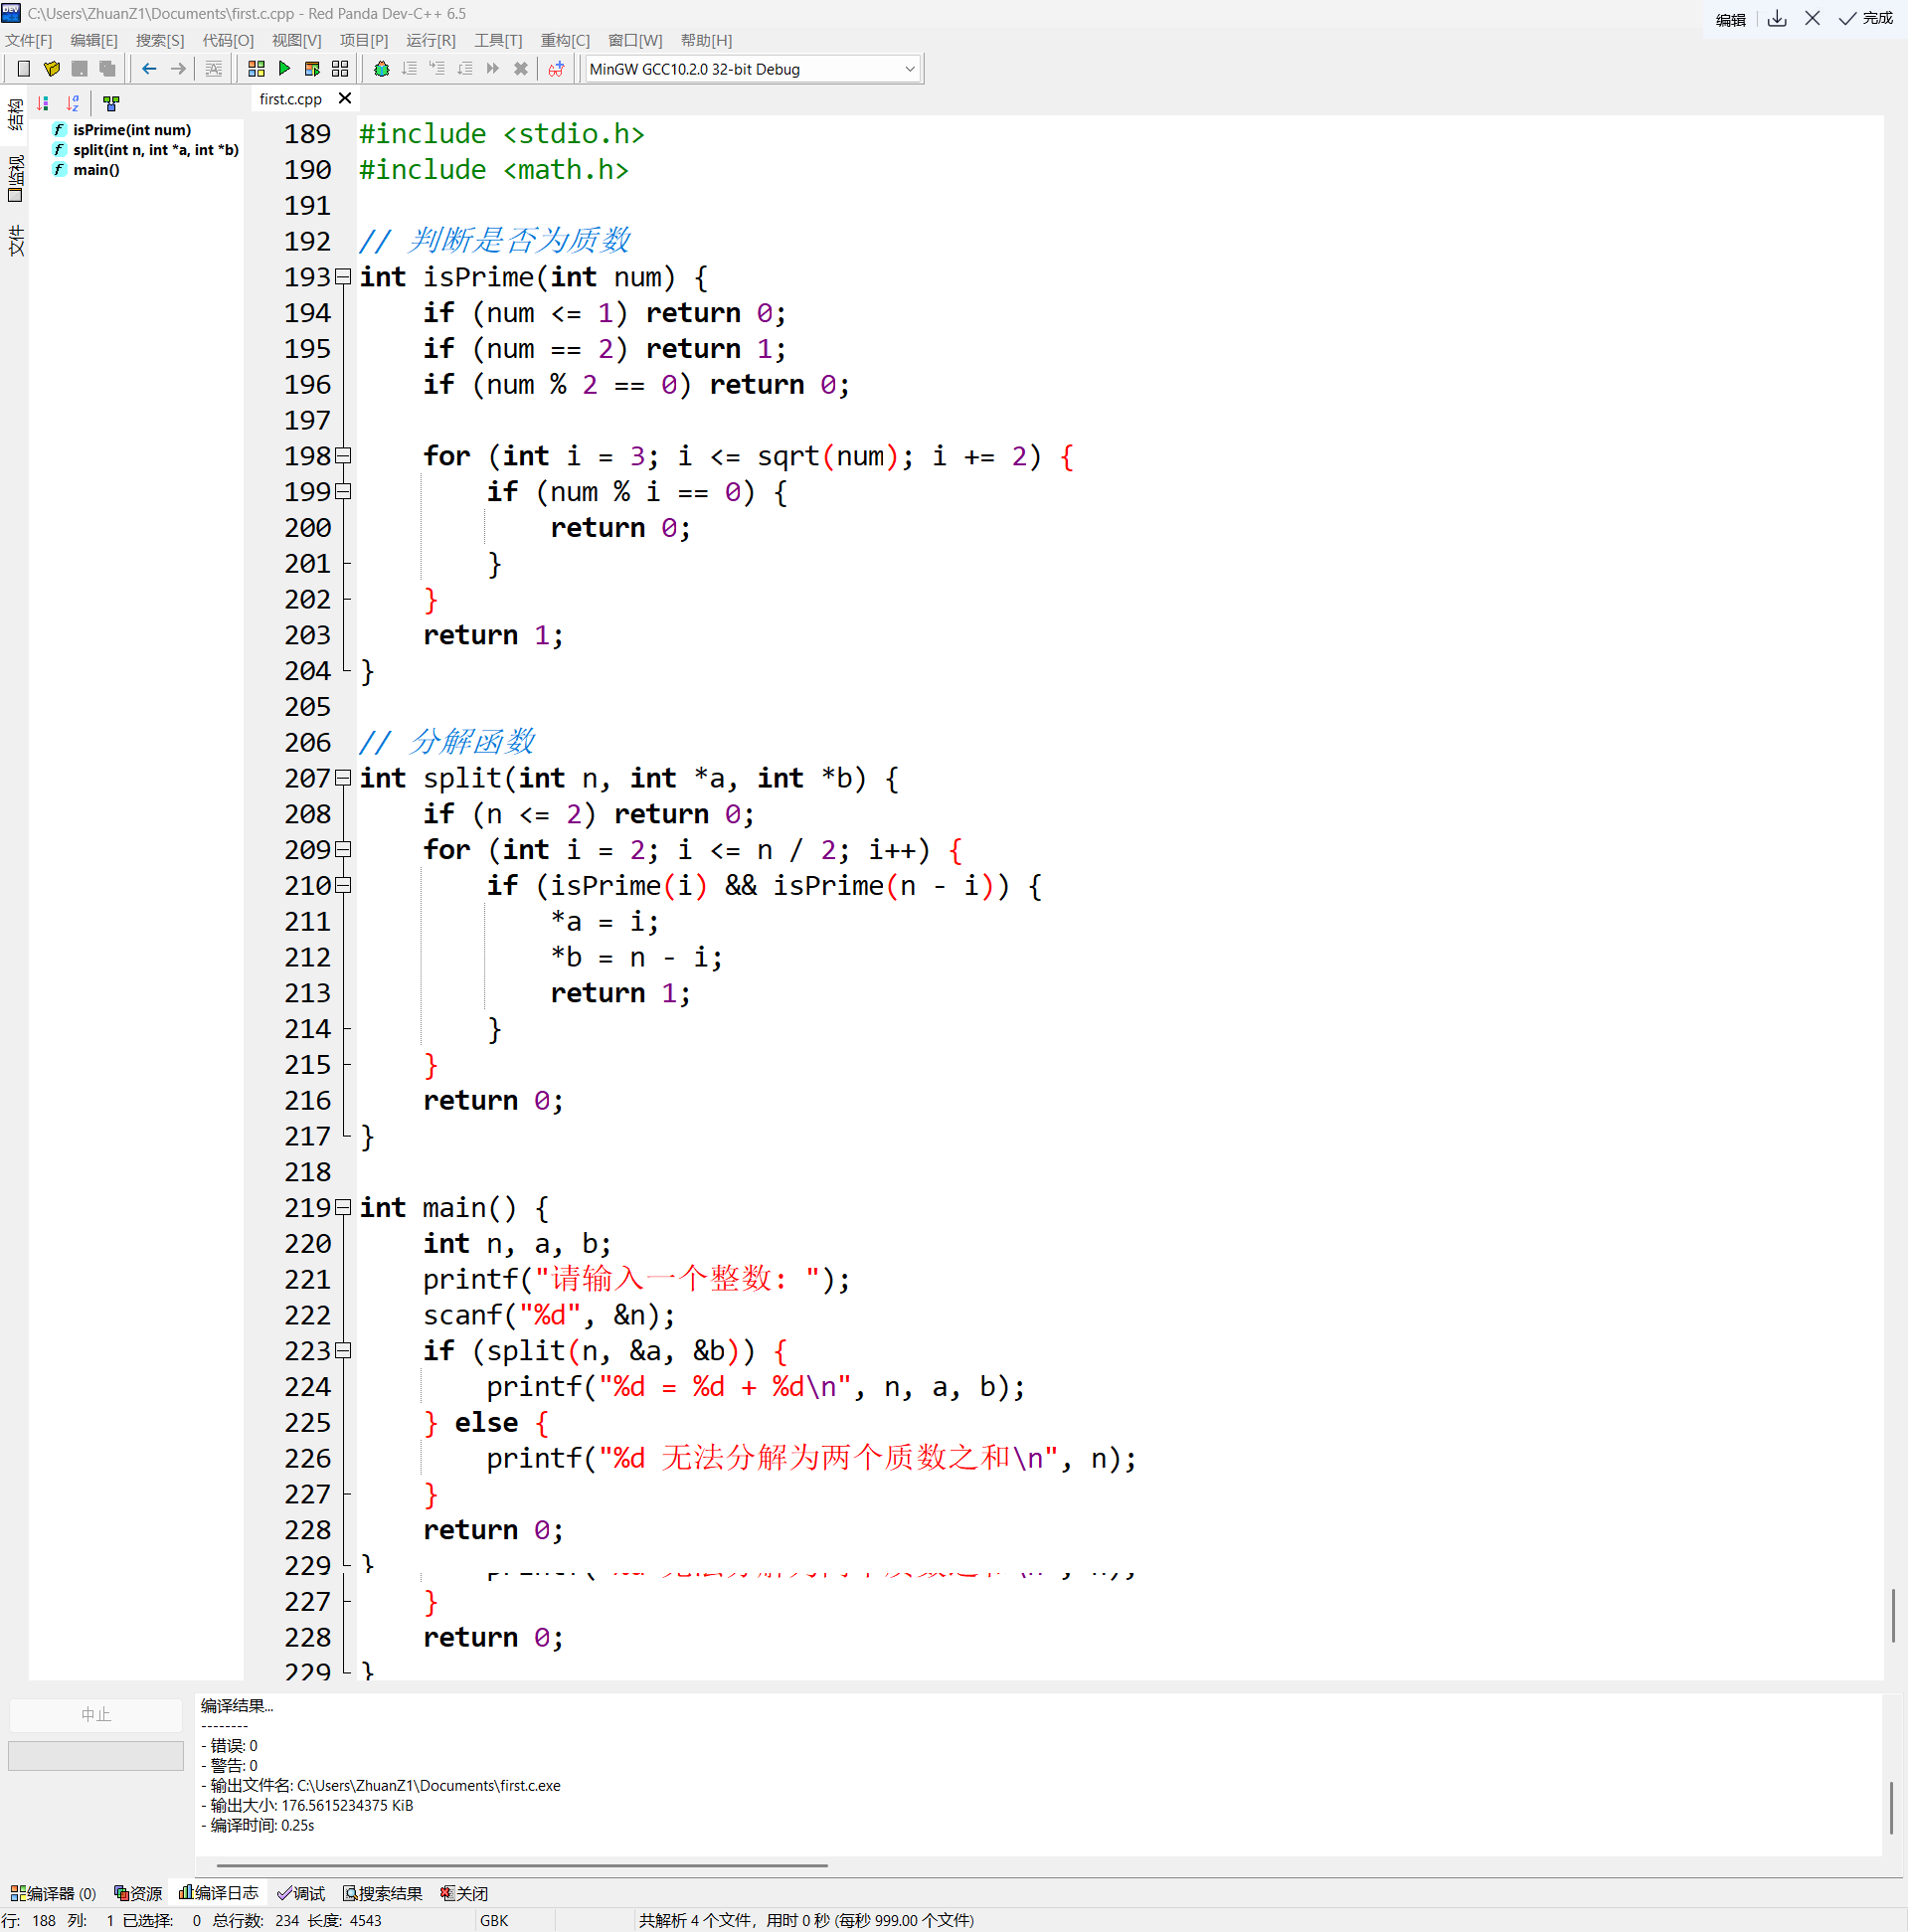Select split(int n, int *a, int *b) in the tree

(x=156, y=150)
